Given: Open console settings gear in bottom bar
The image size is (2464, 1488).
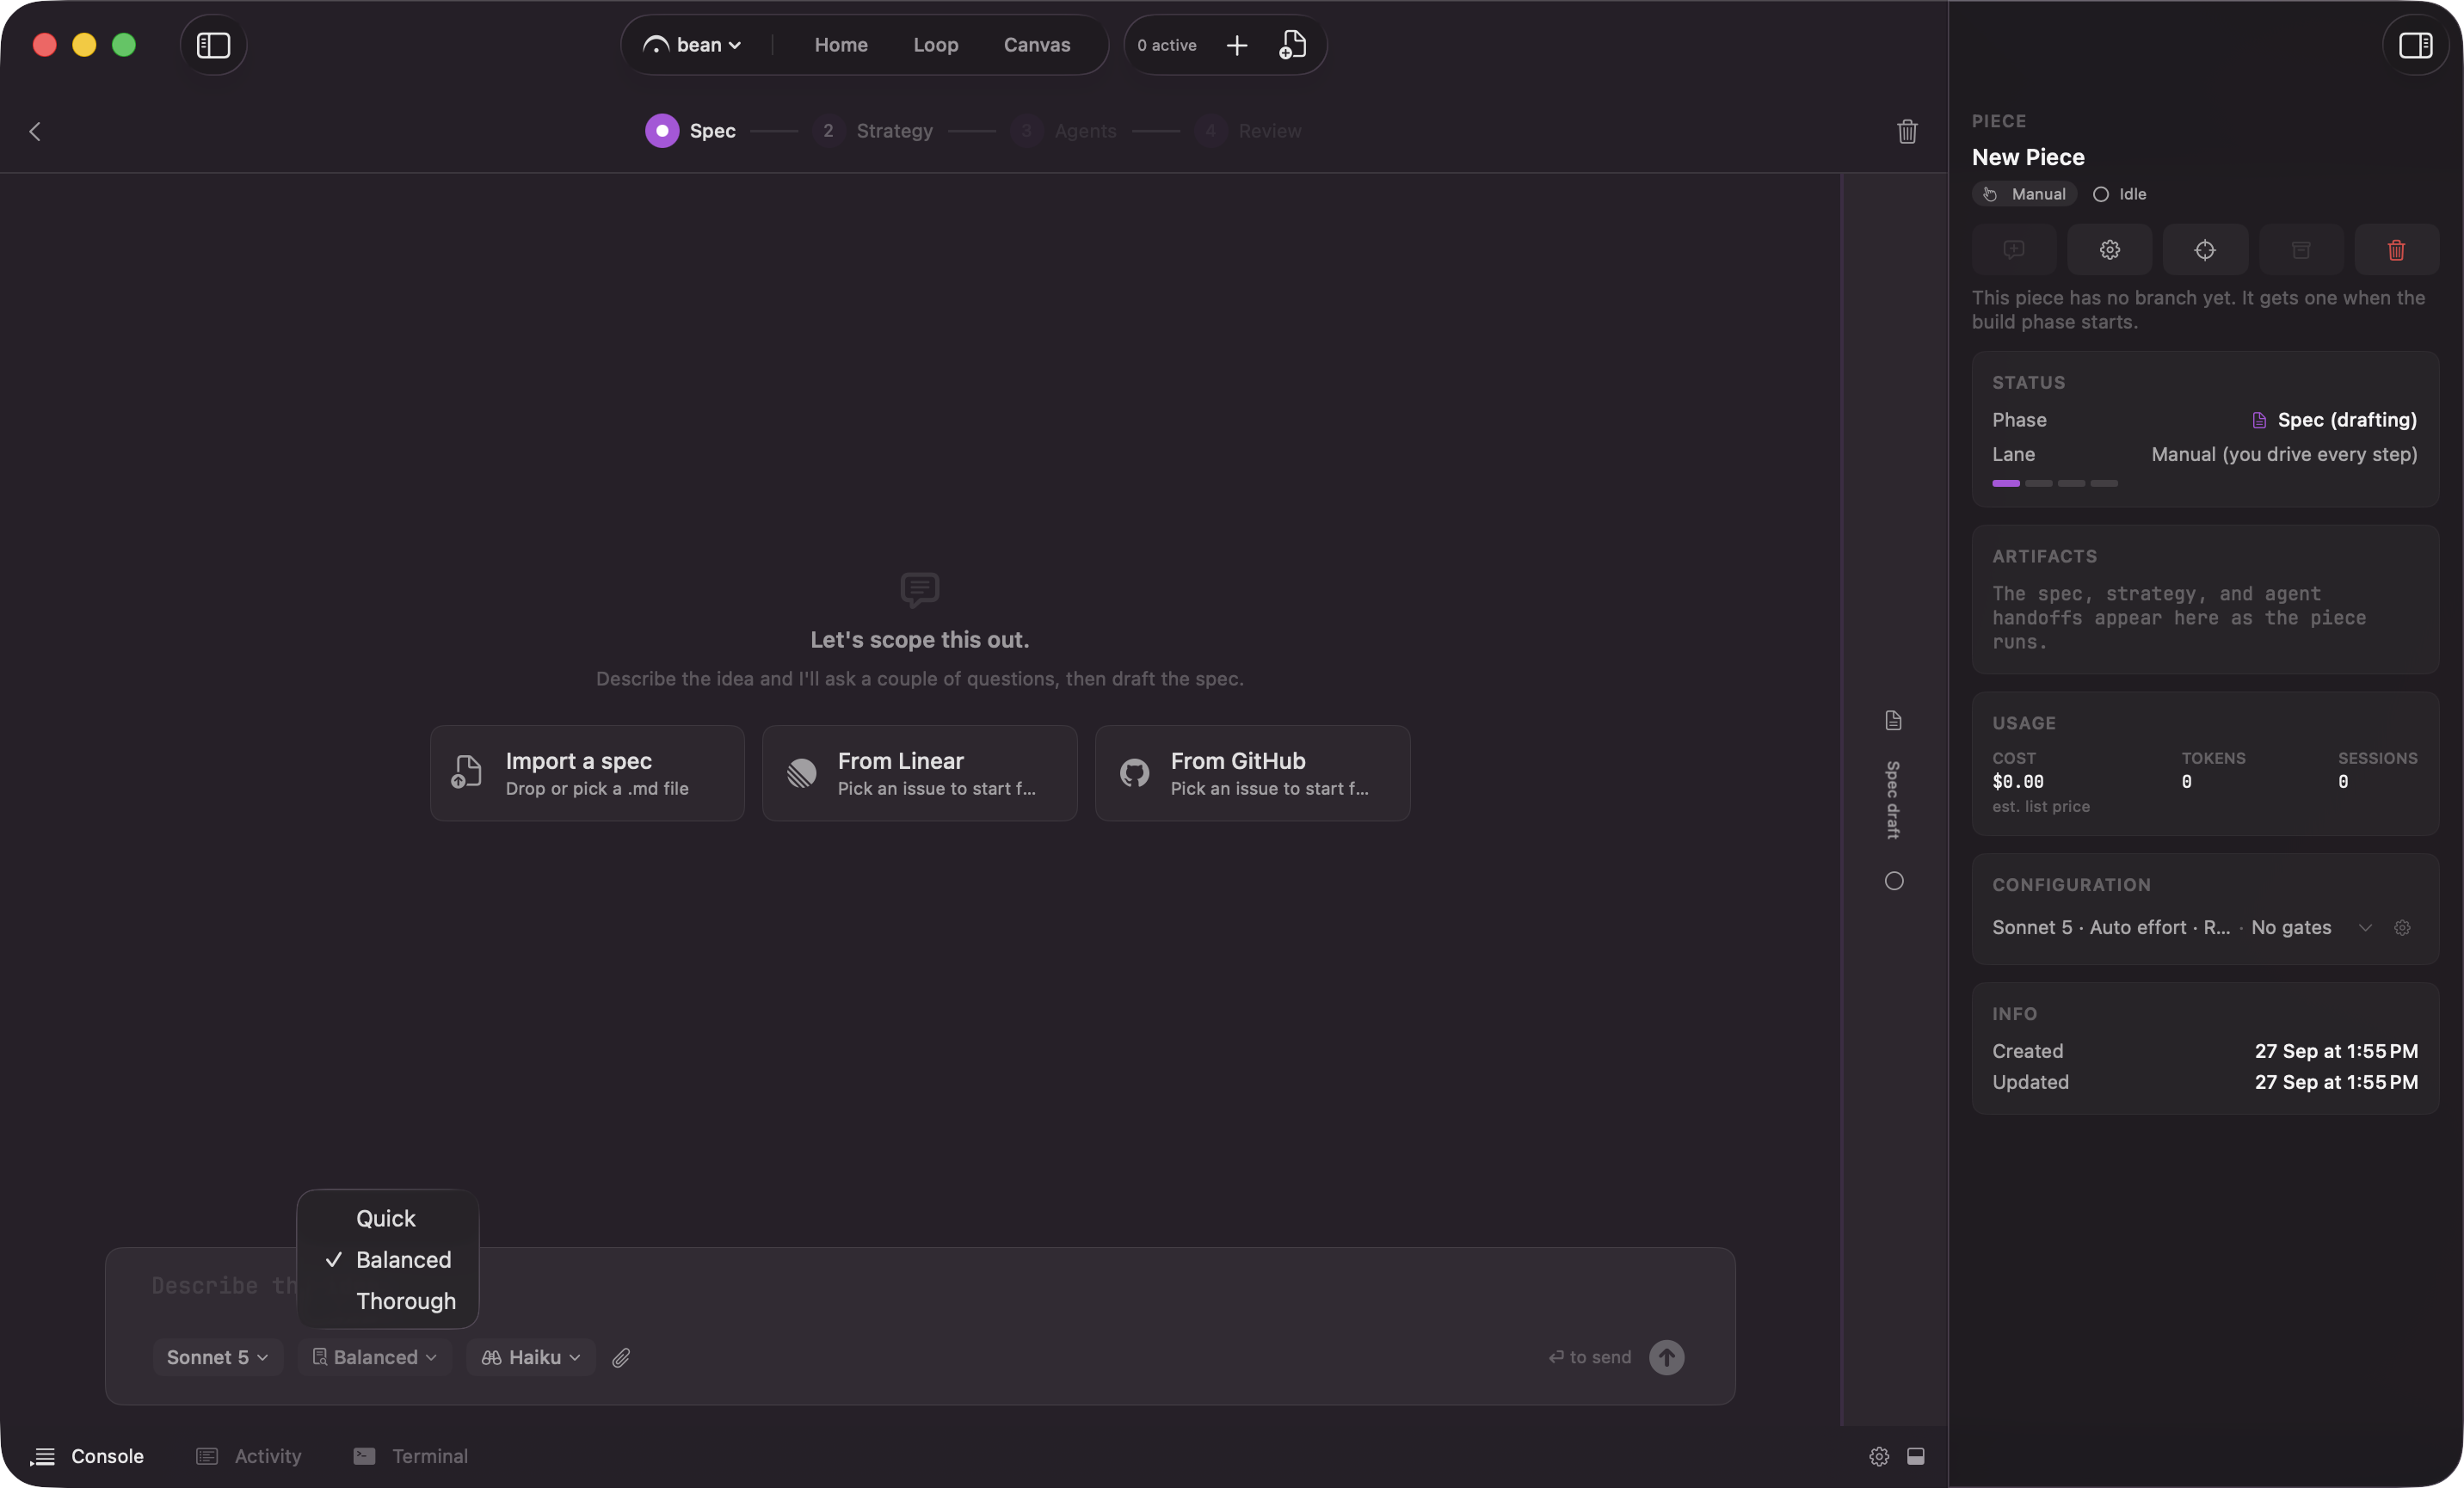Looking at the screenshot, I should (1878, 1456).
